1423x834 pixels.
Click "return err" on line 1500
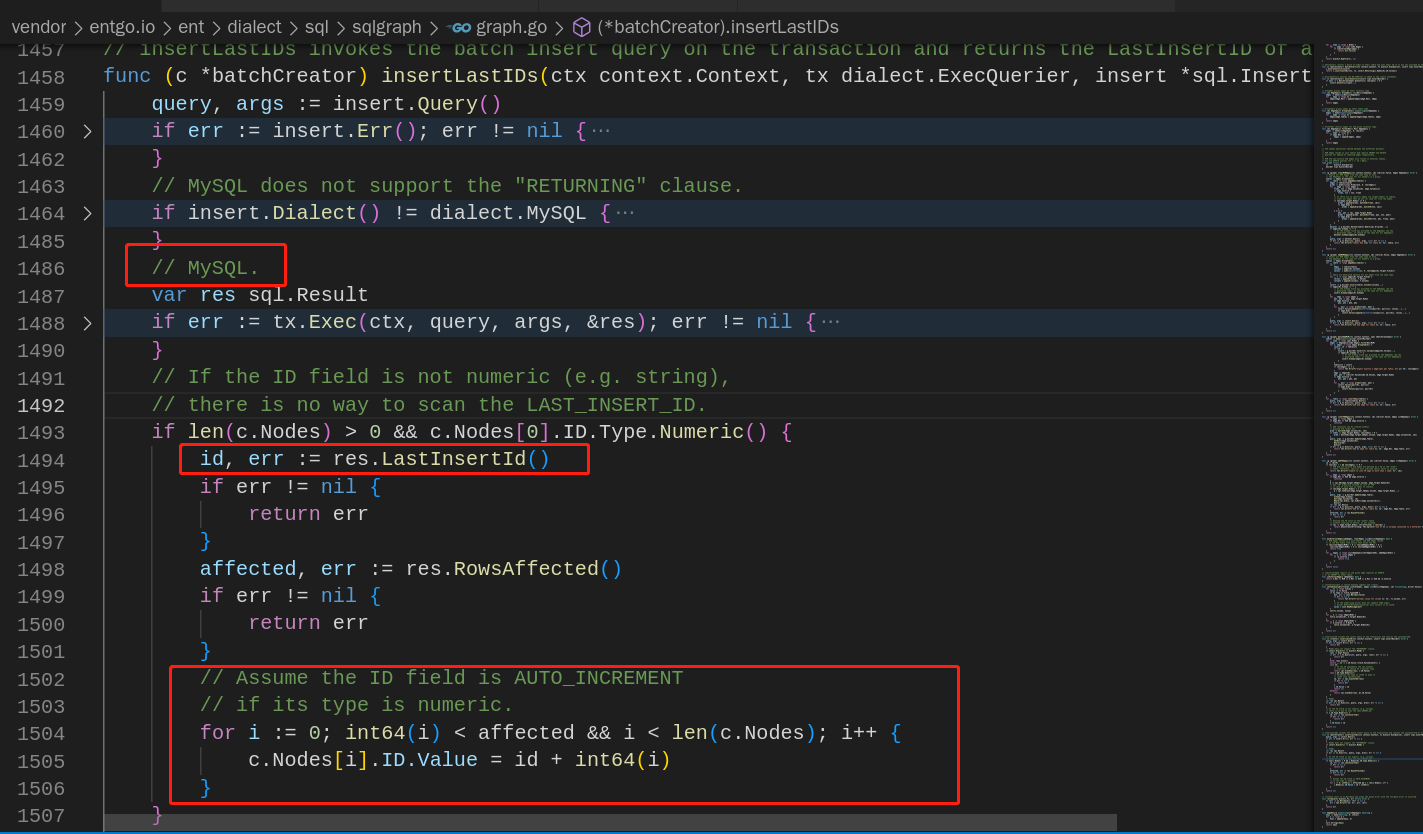(308, 623)
